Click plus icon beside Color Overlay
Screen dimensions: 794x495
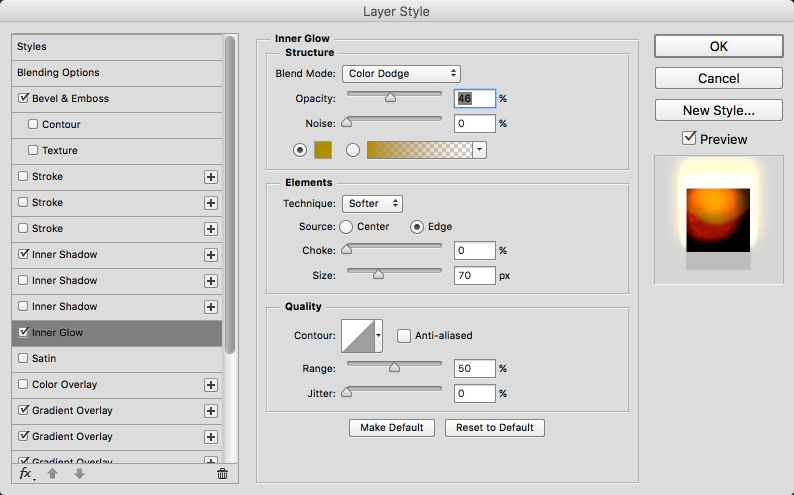(x=211, y=385)
